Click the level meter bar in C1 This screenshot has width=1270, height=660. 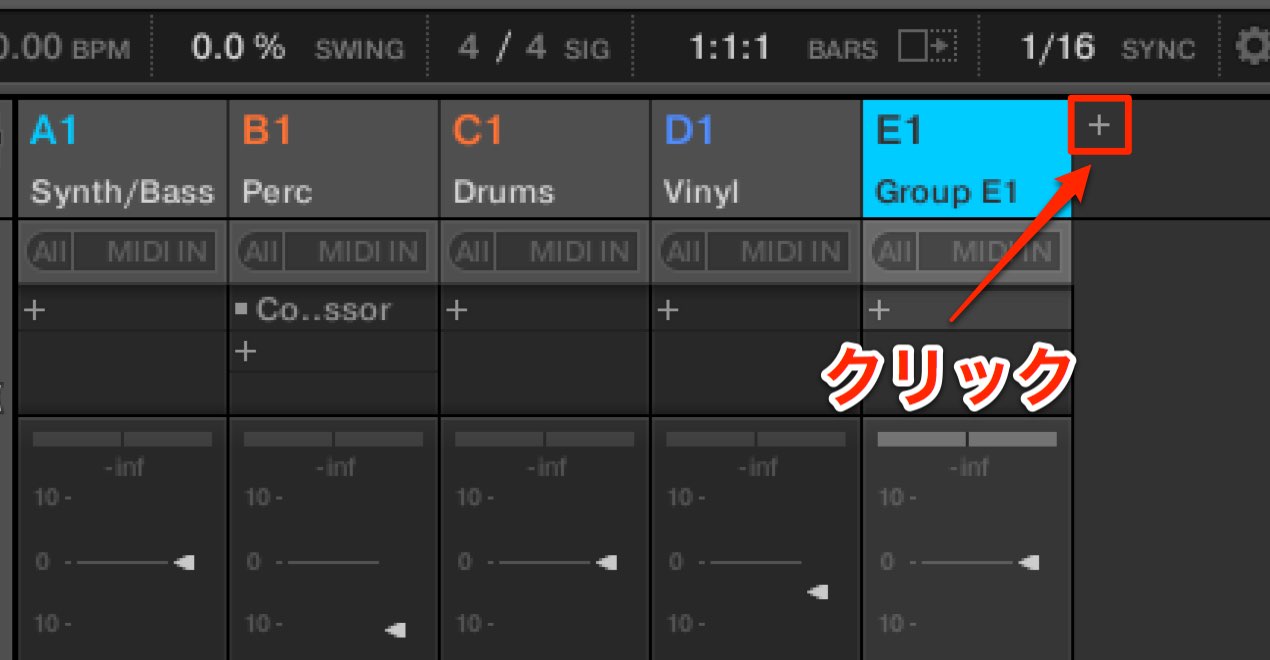pos(545,439)
